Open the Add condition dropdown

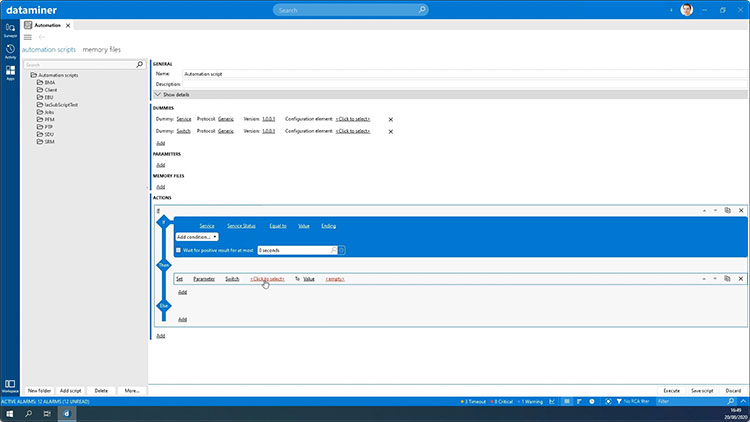[197, 237]
